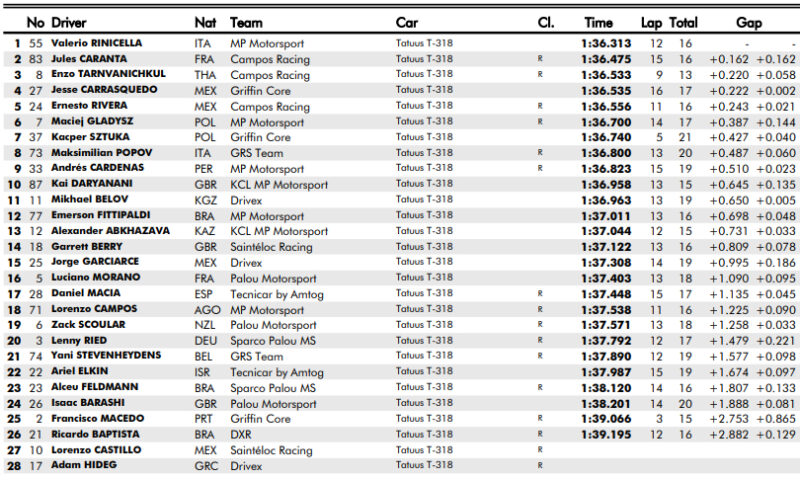The image size is (800, 480).
Task: Click the DXR team name
Action: point(241,434)
